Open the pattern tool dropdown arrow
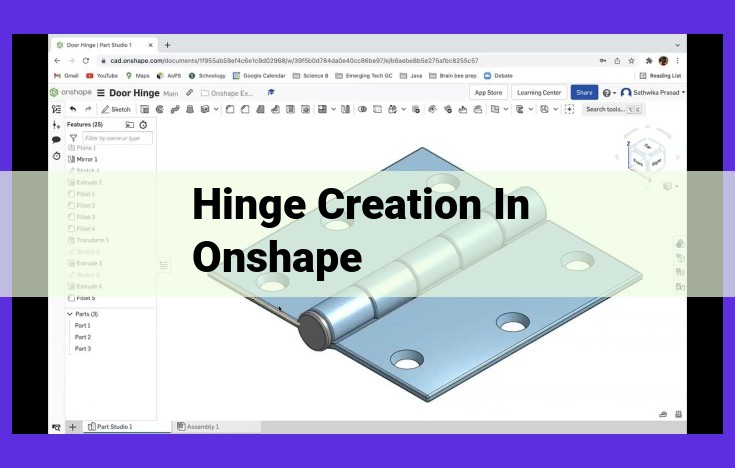The image size is (735, 468). (x=333, y=109)
